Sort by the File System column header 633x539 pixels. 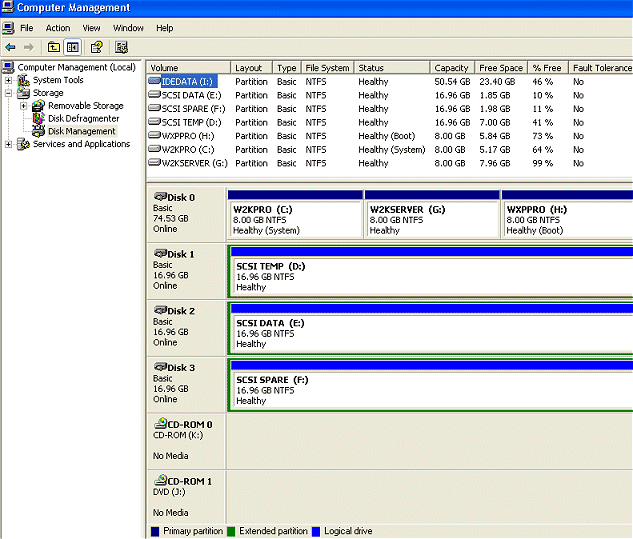coord(327,68)
